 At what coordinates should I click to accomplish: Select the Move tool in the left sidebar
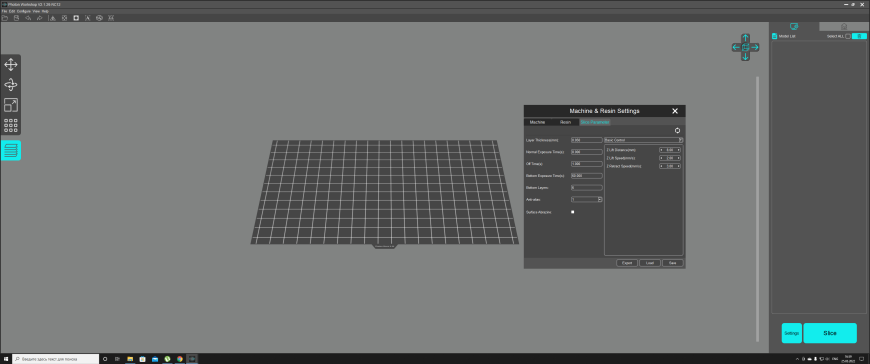[x=11, y=65]
